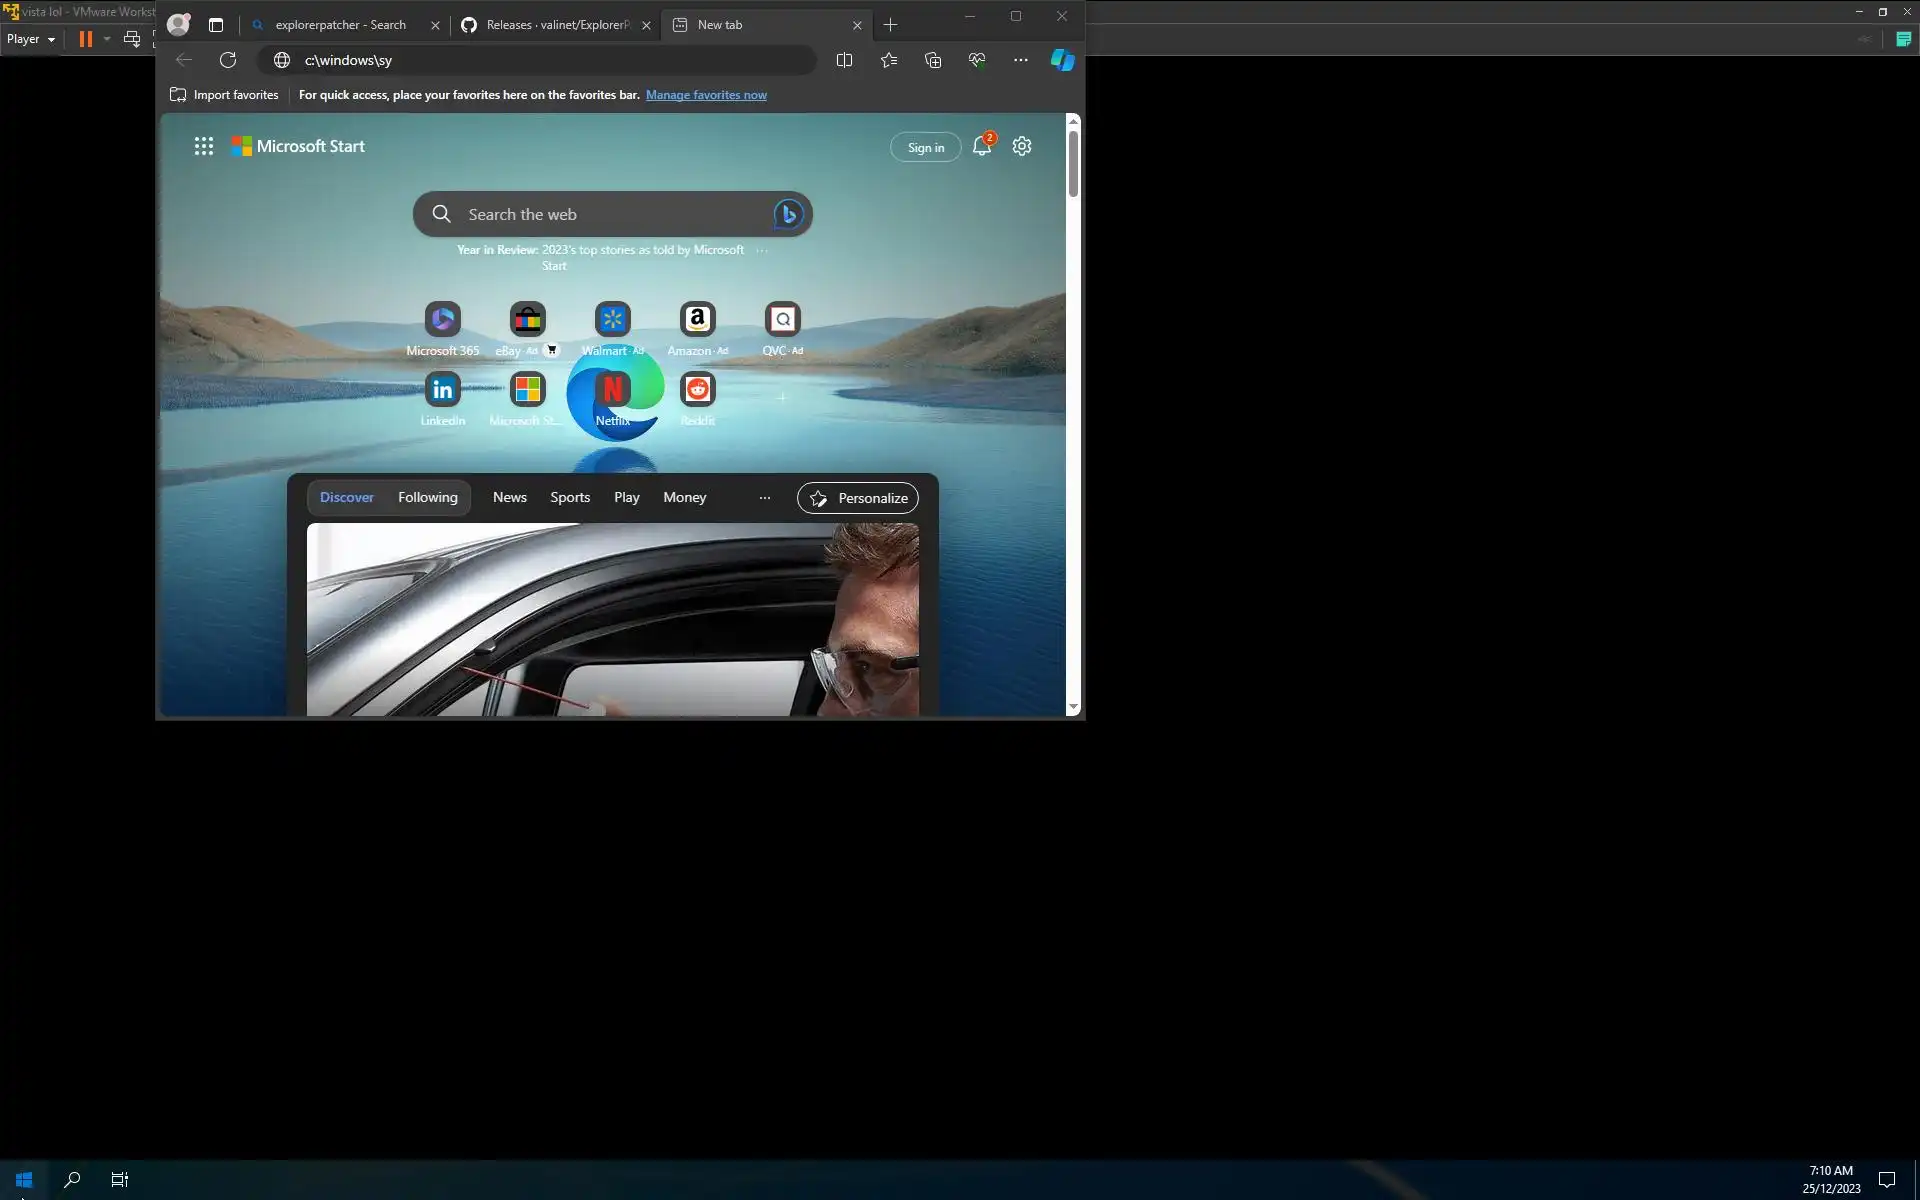Open the Netflix quick link tile
1920x1200 pixels.
[x=612, y=390]
